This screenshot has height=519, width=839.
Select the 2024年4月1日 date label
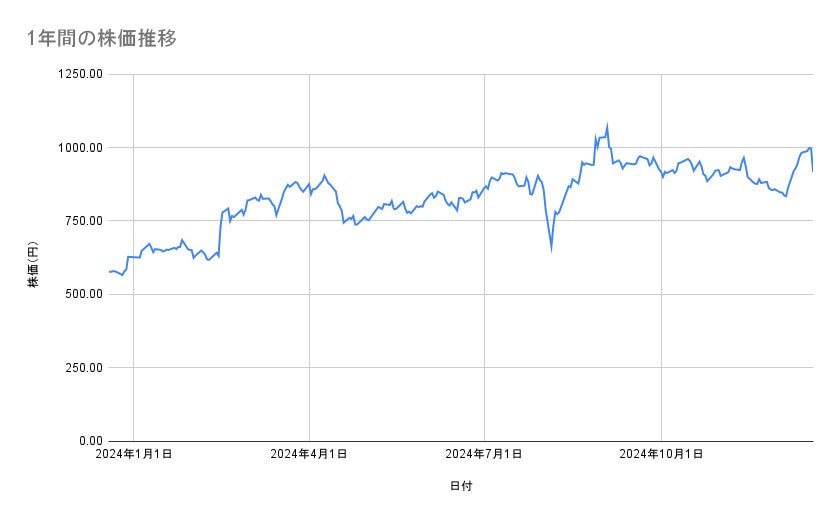(x=309, y=454)
